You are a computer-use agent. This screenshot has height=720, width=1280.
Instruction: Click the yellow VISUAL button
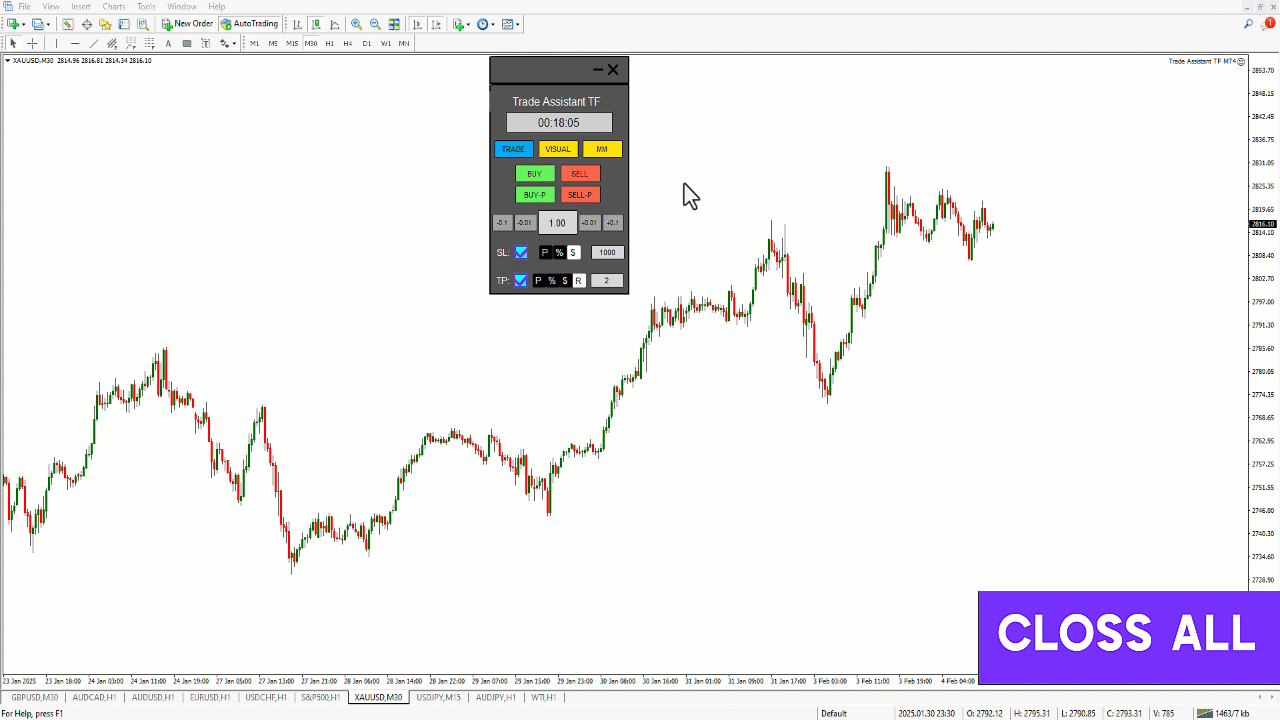pos(558,149)
